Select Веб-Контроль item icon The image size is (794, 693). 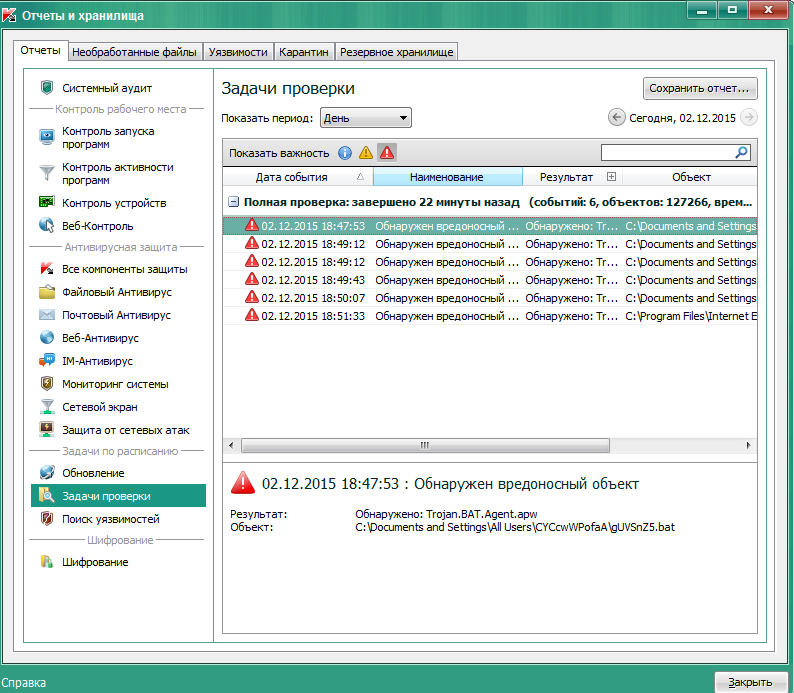[47, 226]
